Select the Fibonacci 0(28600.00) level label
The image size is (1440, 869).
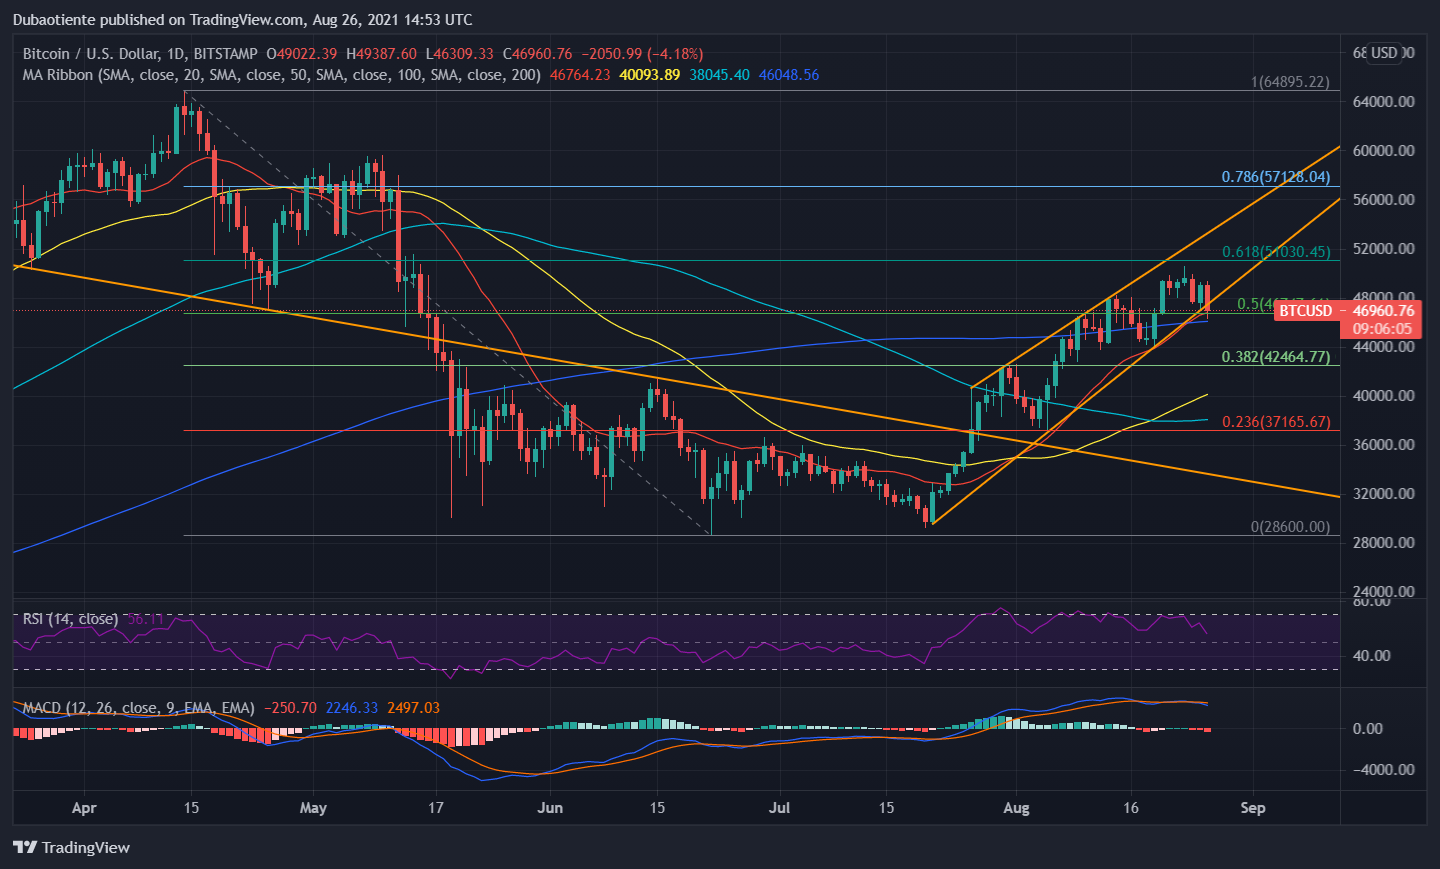[x=1290, y=527]
